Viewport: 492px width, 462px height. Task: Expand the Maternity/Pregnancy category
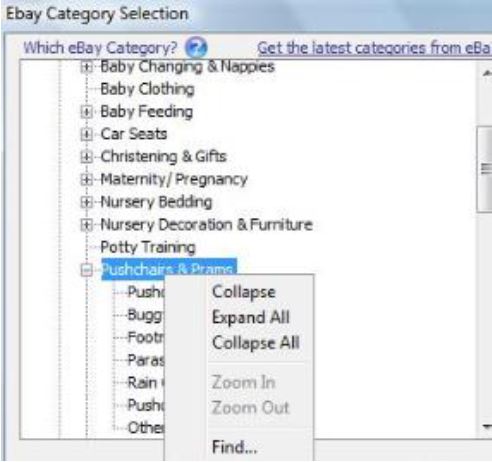(86, 179)
